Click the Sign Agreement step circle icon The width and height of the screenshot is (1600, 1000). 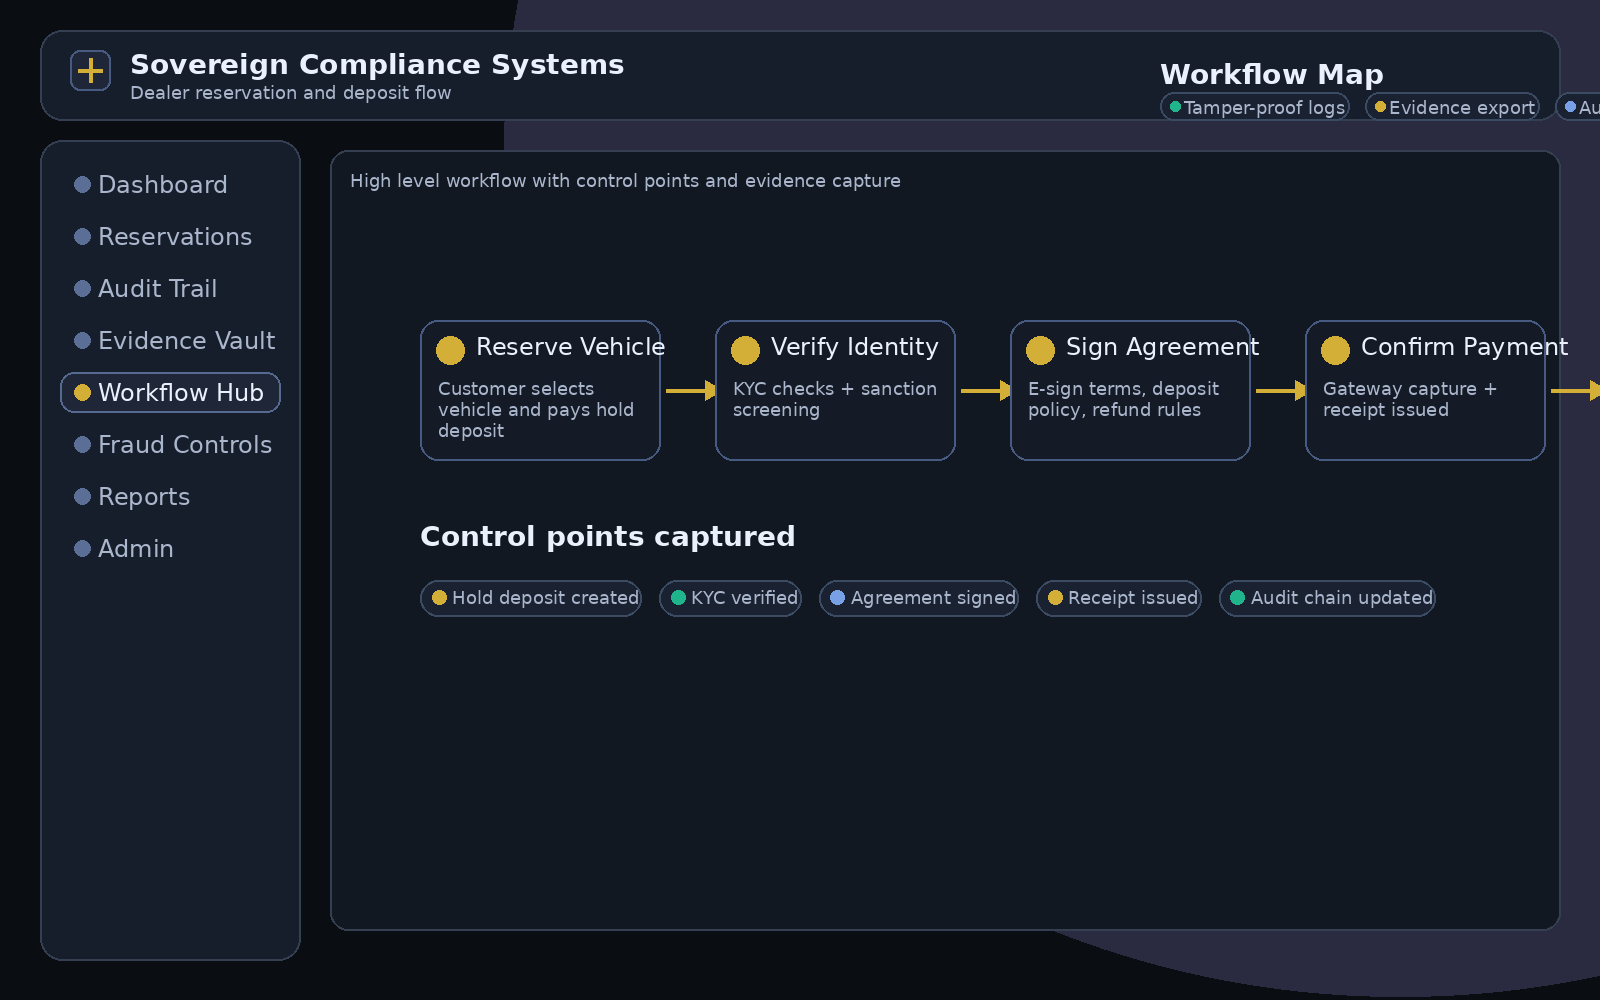click(1040, 350)
